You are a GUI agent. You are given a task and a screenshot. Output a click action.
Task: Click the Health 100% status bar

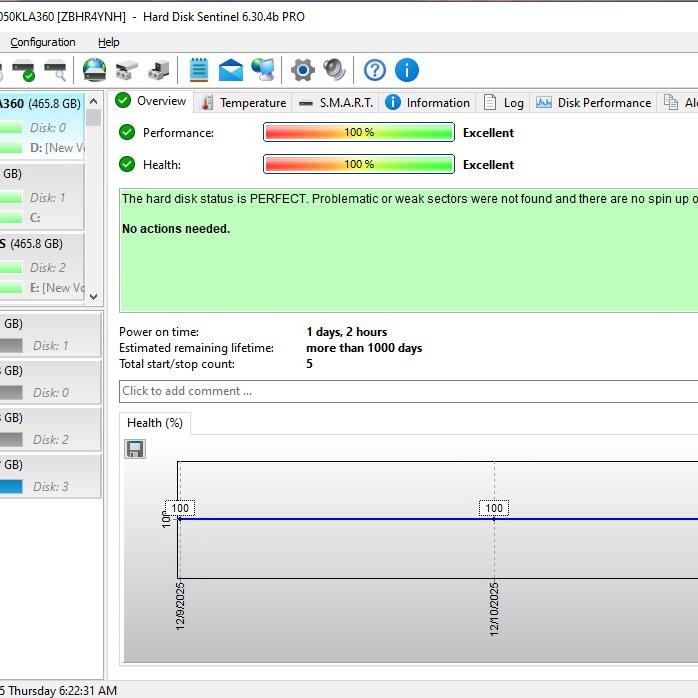coord(359,165)
